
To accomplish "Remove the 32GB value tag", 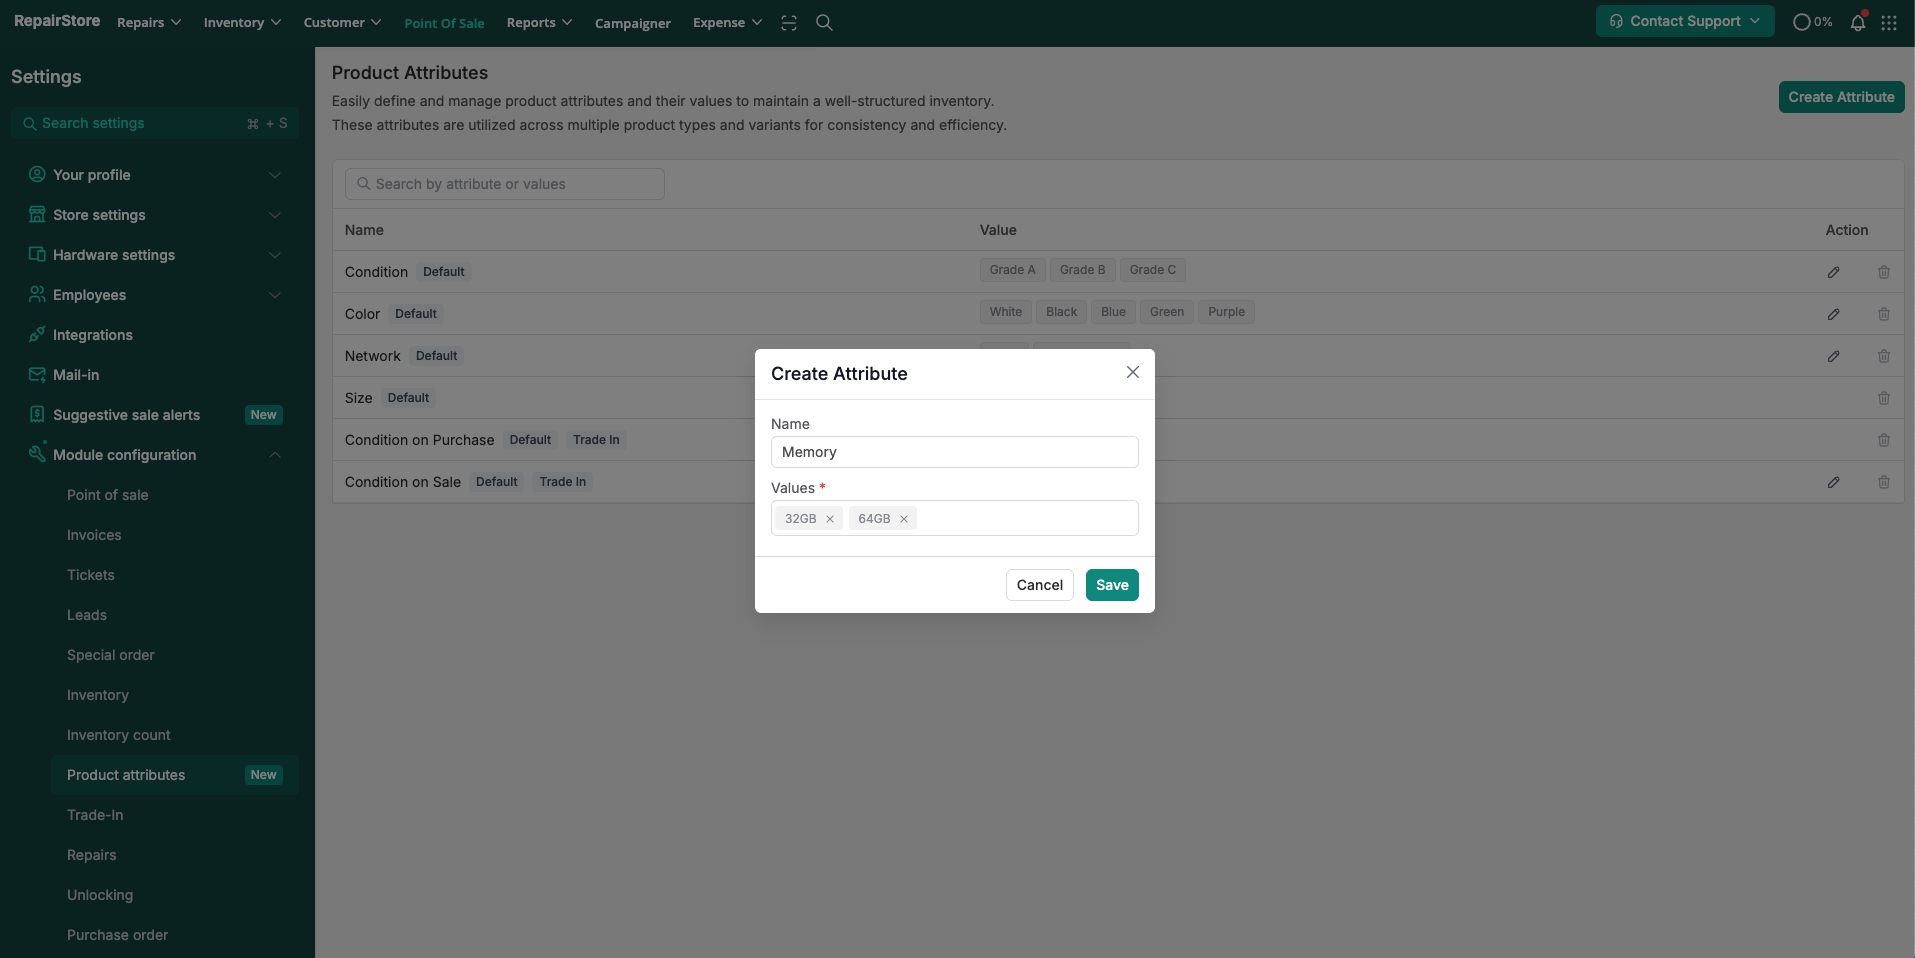I will [830, 519].
